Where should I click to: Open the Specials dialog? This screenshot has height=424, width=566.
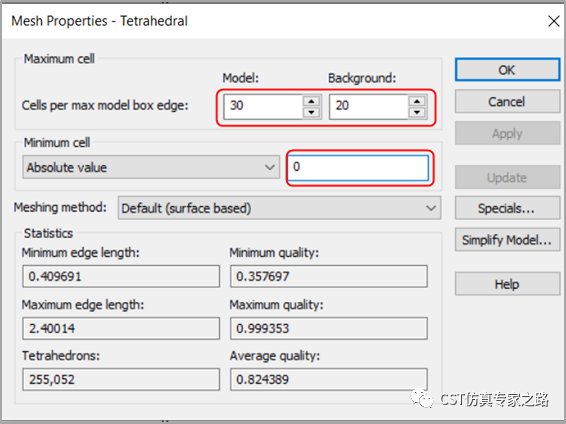click(507, 208)
